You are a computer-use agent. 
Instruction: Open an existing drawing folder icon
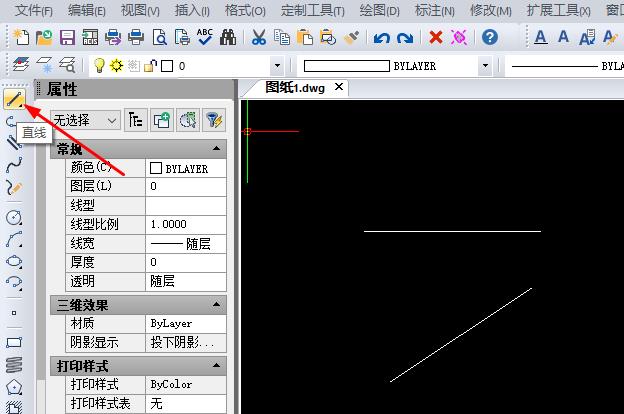pyautogui.click(x=44, y=37)
